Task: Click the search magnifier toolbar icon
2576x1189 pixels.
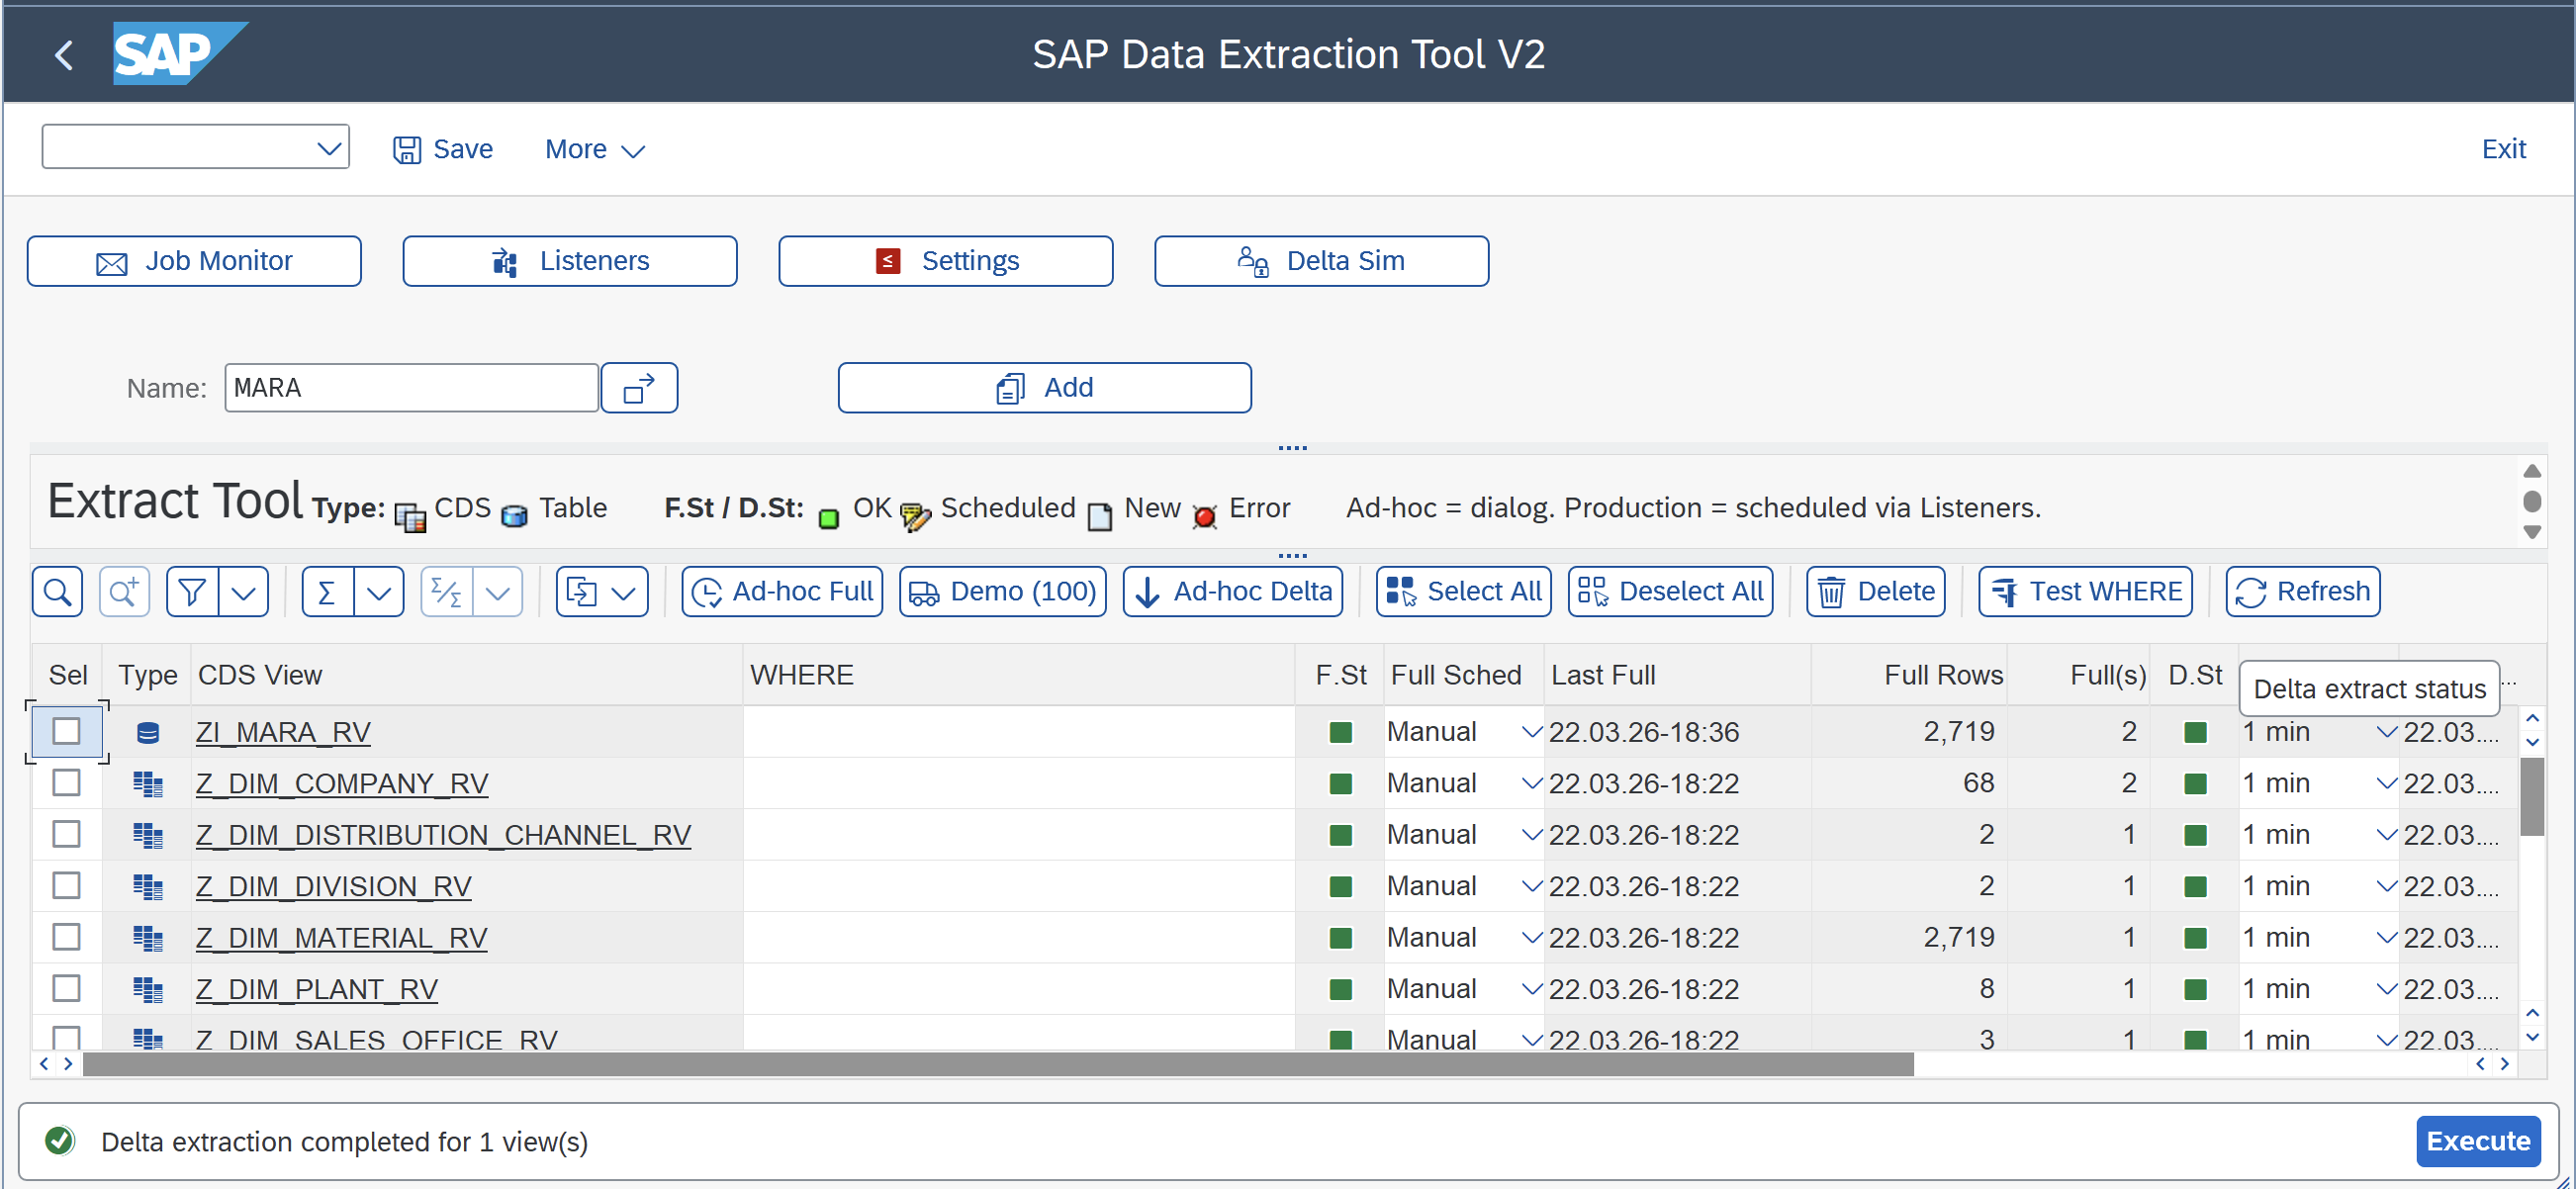Action: tap(58, 592)
